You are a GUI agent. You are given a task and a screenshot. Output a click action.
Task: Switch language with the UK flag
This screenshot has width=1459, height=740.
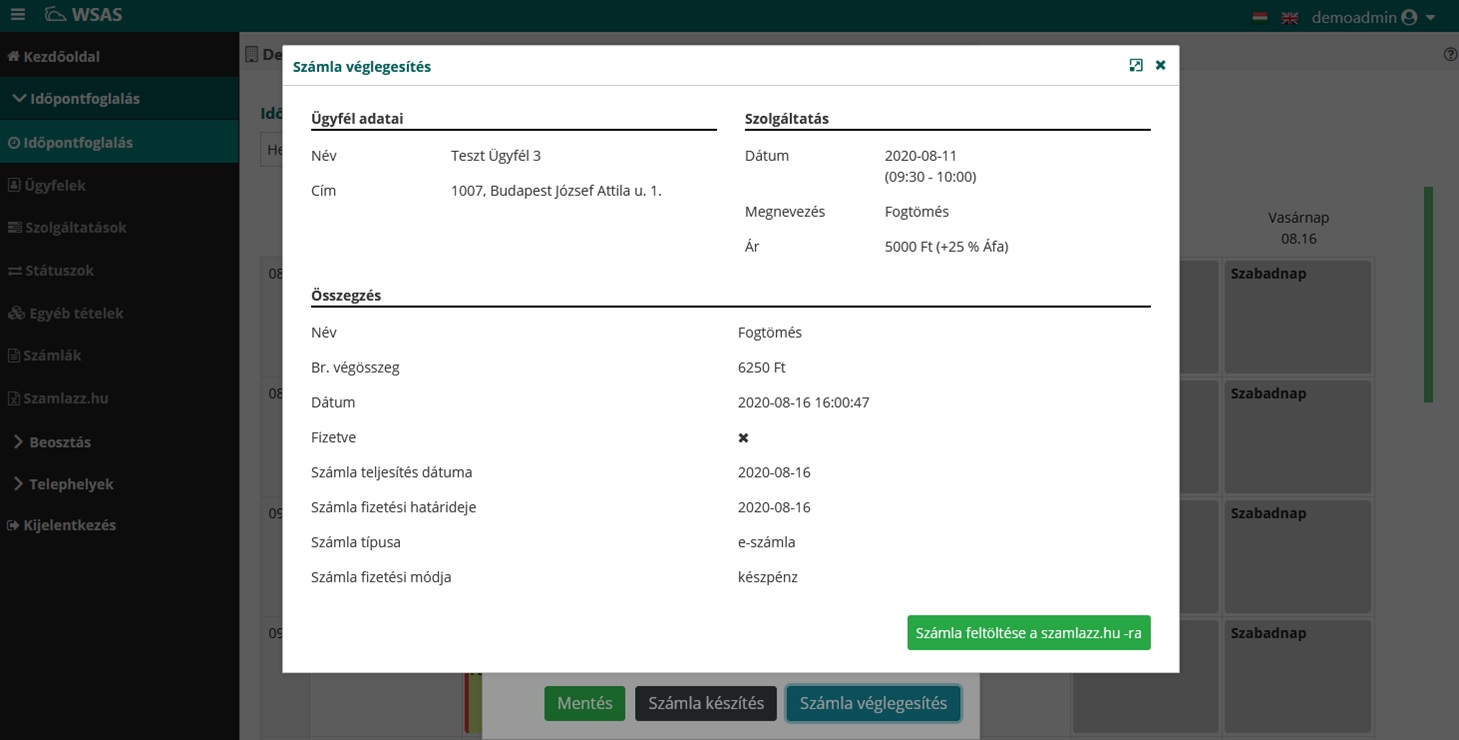[x=1290, y=17]
